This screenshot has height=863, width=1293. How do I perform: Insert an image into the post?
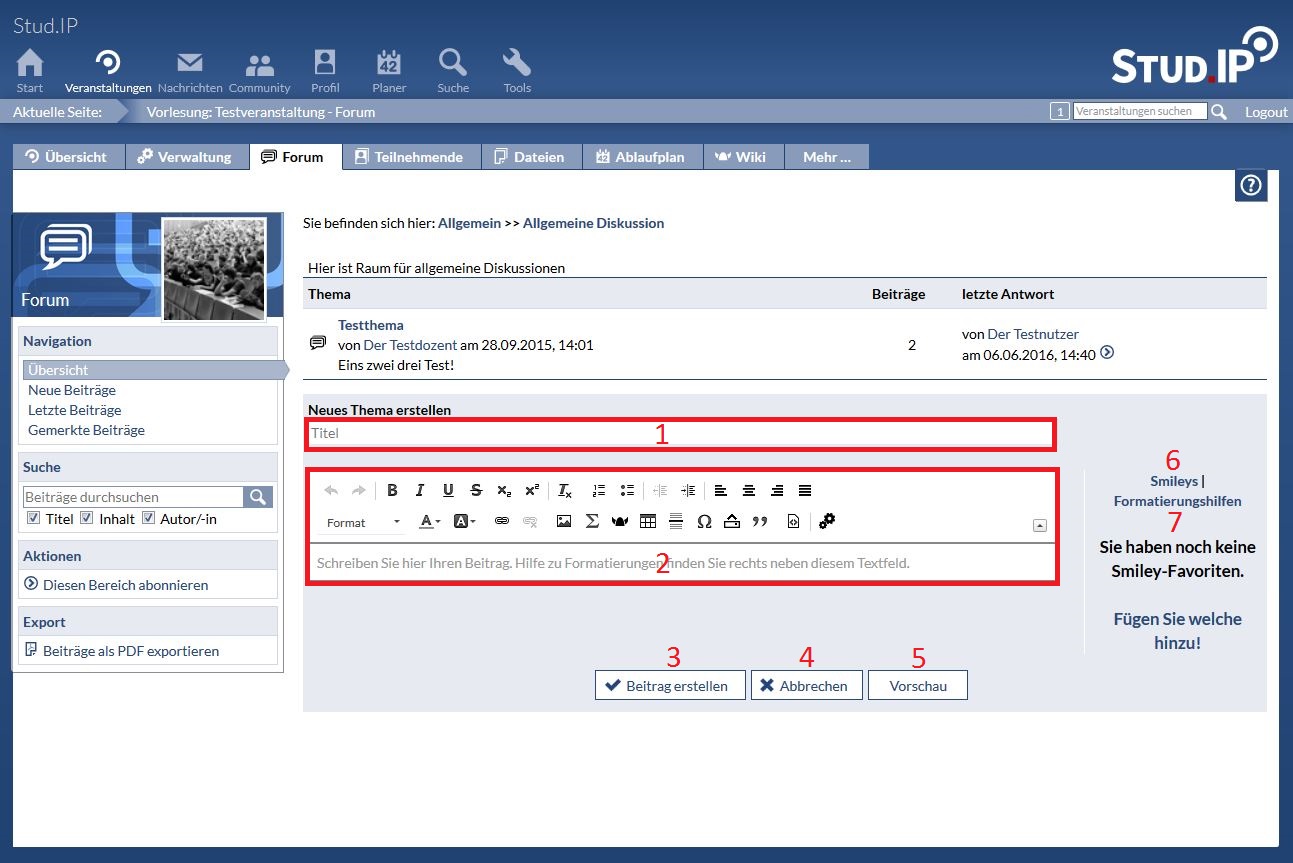[564, 521]
